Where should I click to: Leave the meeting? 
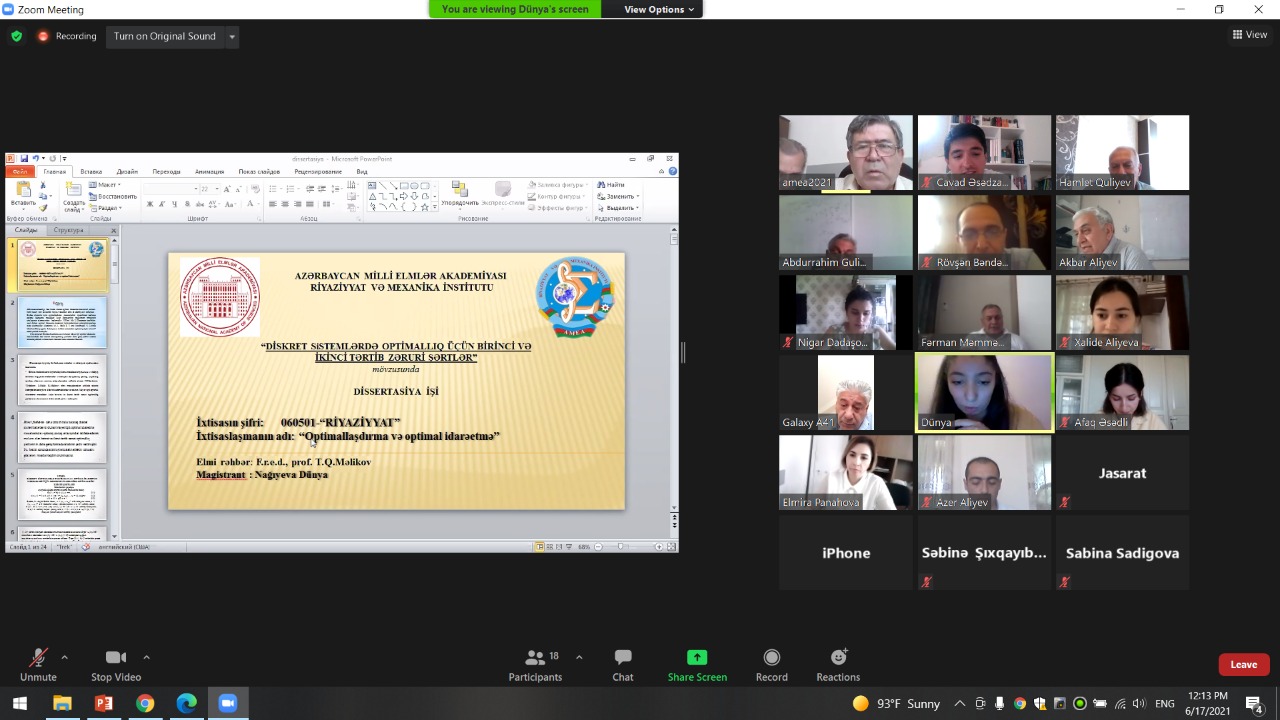pos(1243,664)
